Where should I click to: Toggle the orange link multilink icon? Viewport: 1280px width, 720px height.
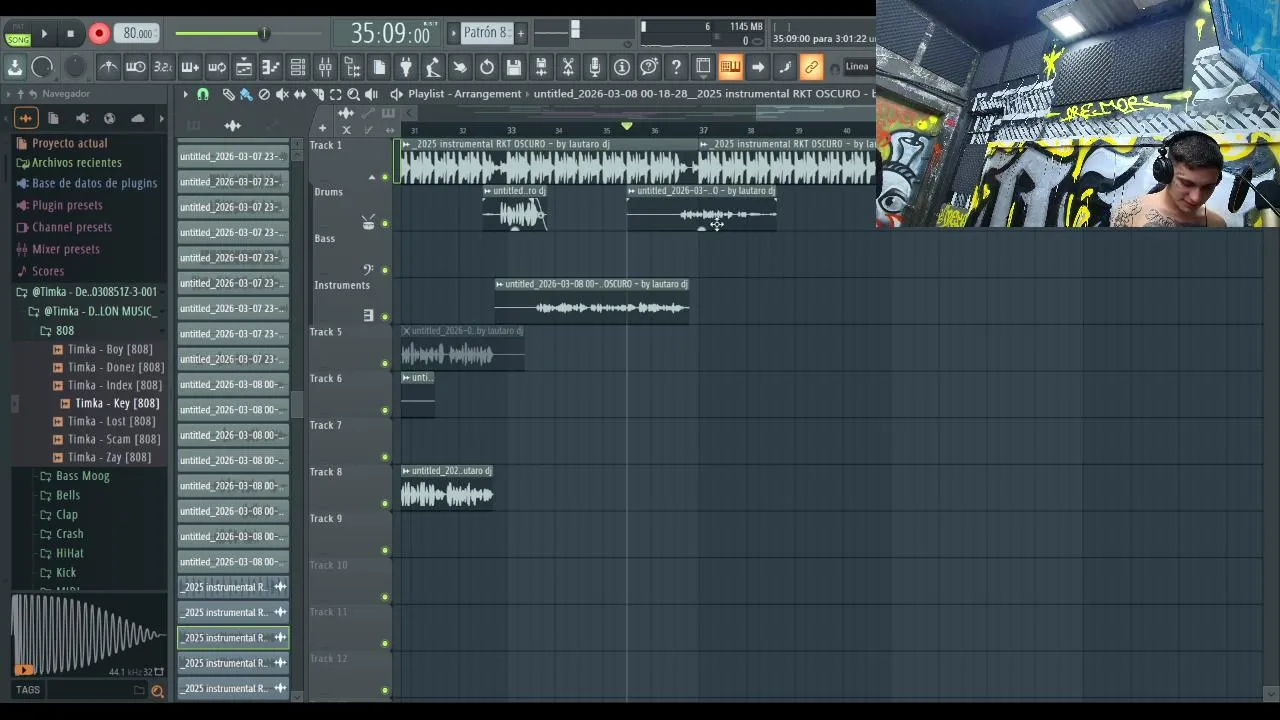click(811, 67)
